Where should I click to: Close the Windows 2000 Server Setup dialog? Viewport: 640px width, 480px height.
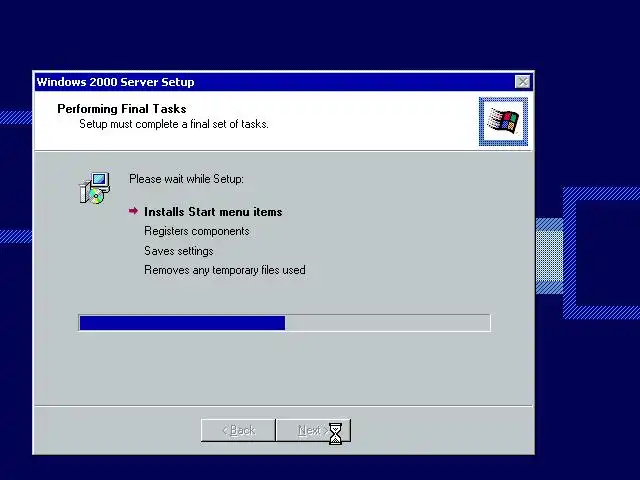click(522, 82)
